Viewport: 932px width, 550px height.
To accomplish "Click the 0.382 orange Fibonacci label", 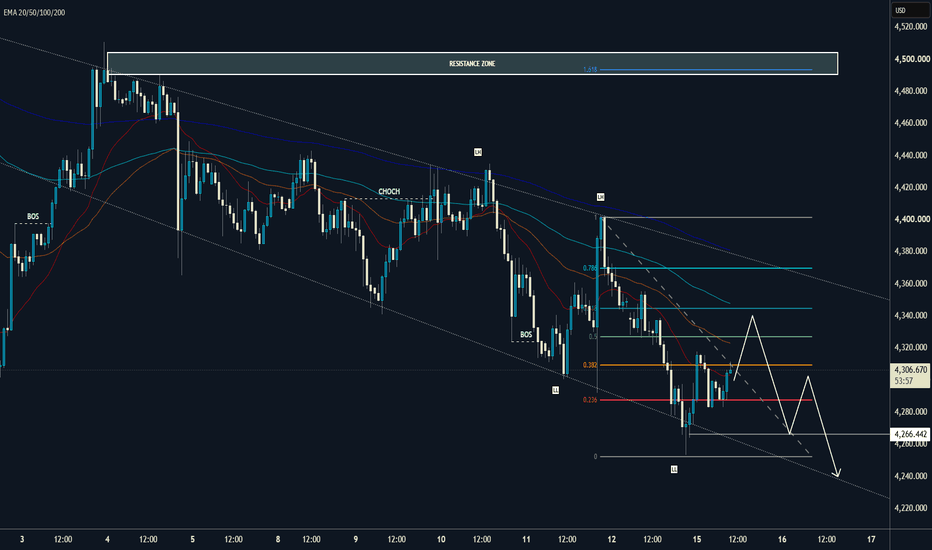I will [x=590, y=365].
